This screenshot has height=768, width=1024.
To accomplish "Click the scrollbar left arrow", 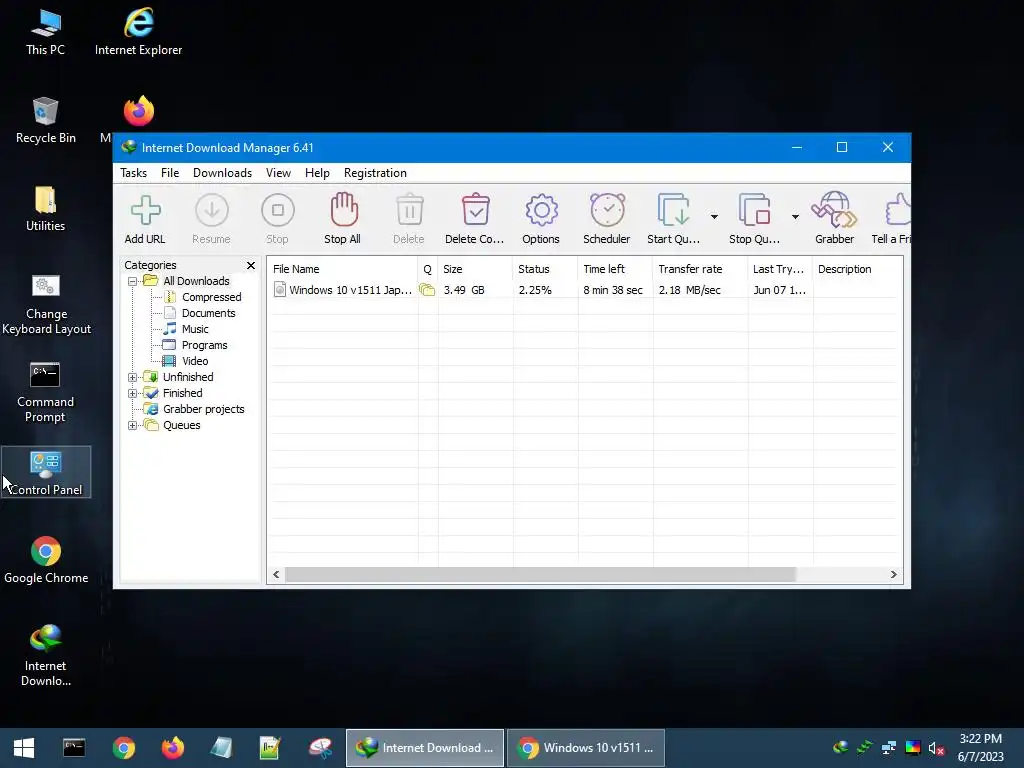I will pos(276,575).
